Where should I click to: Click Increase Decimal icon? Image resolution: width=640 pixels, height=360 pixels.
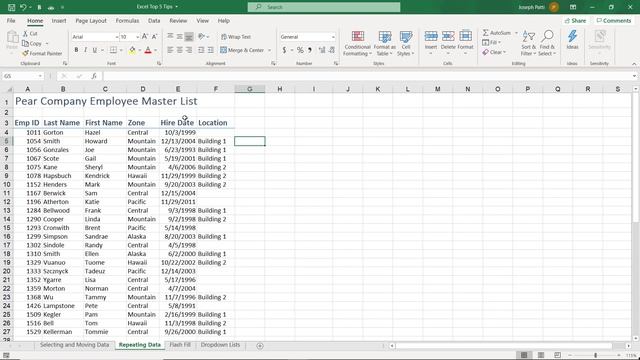click(x=322, y=50)
